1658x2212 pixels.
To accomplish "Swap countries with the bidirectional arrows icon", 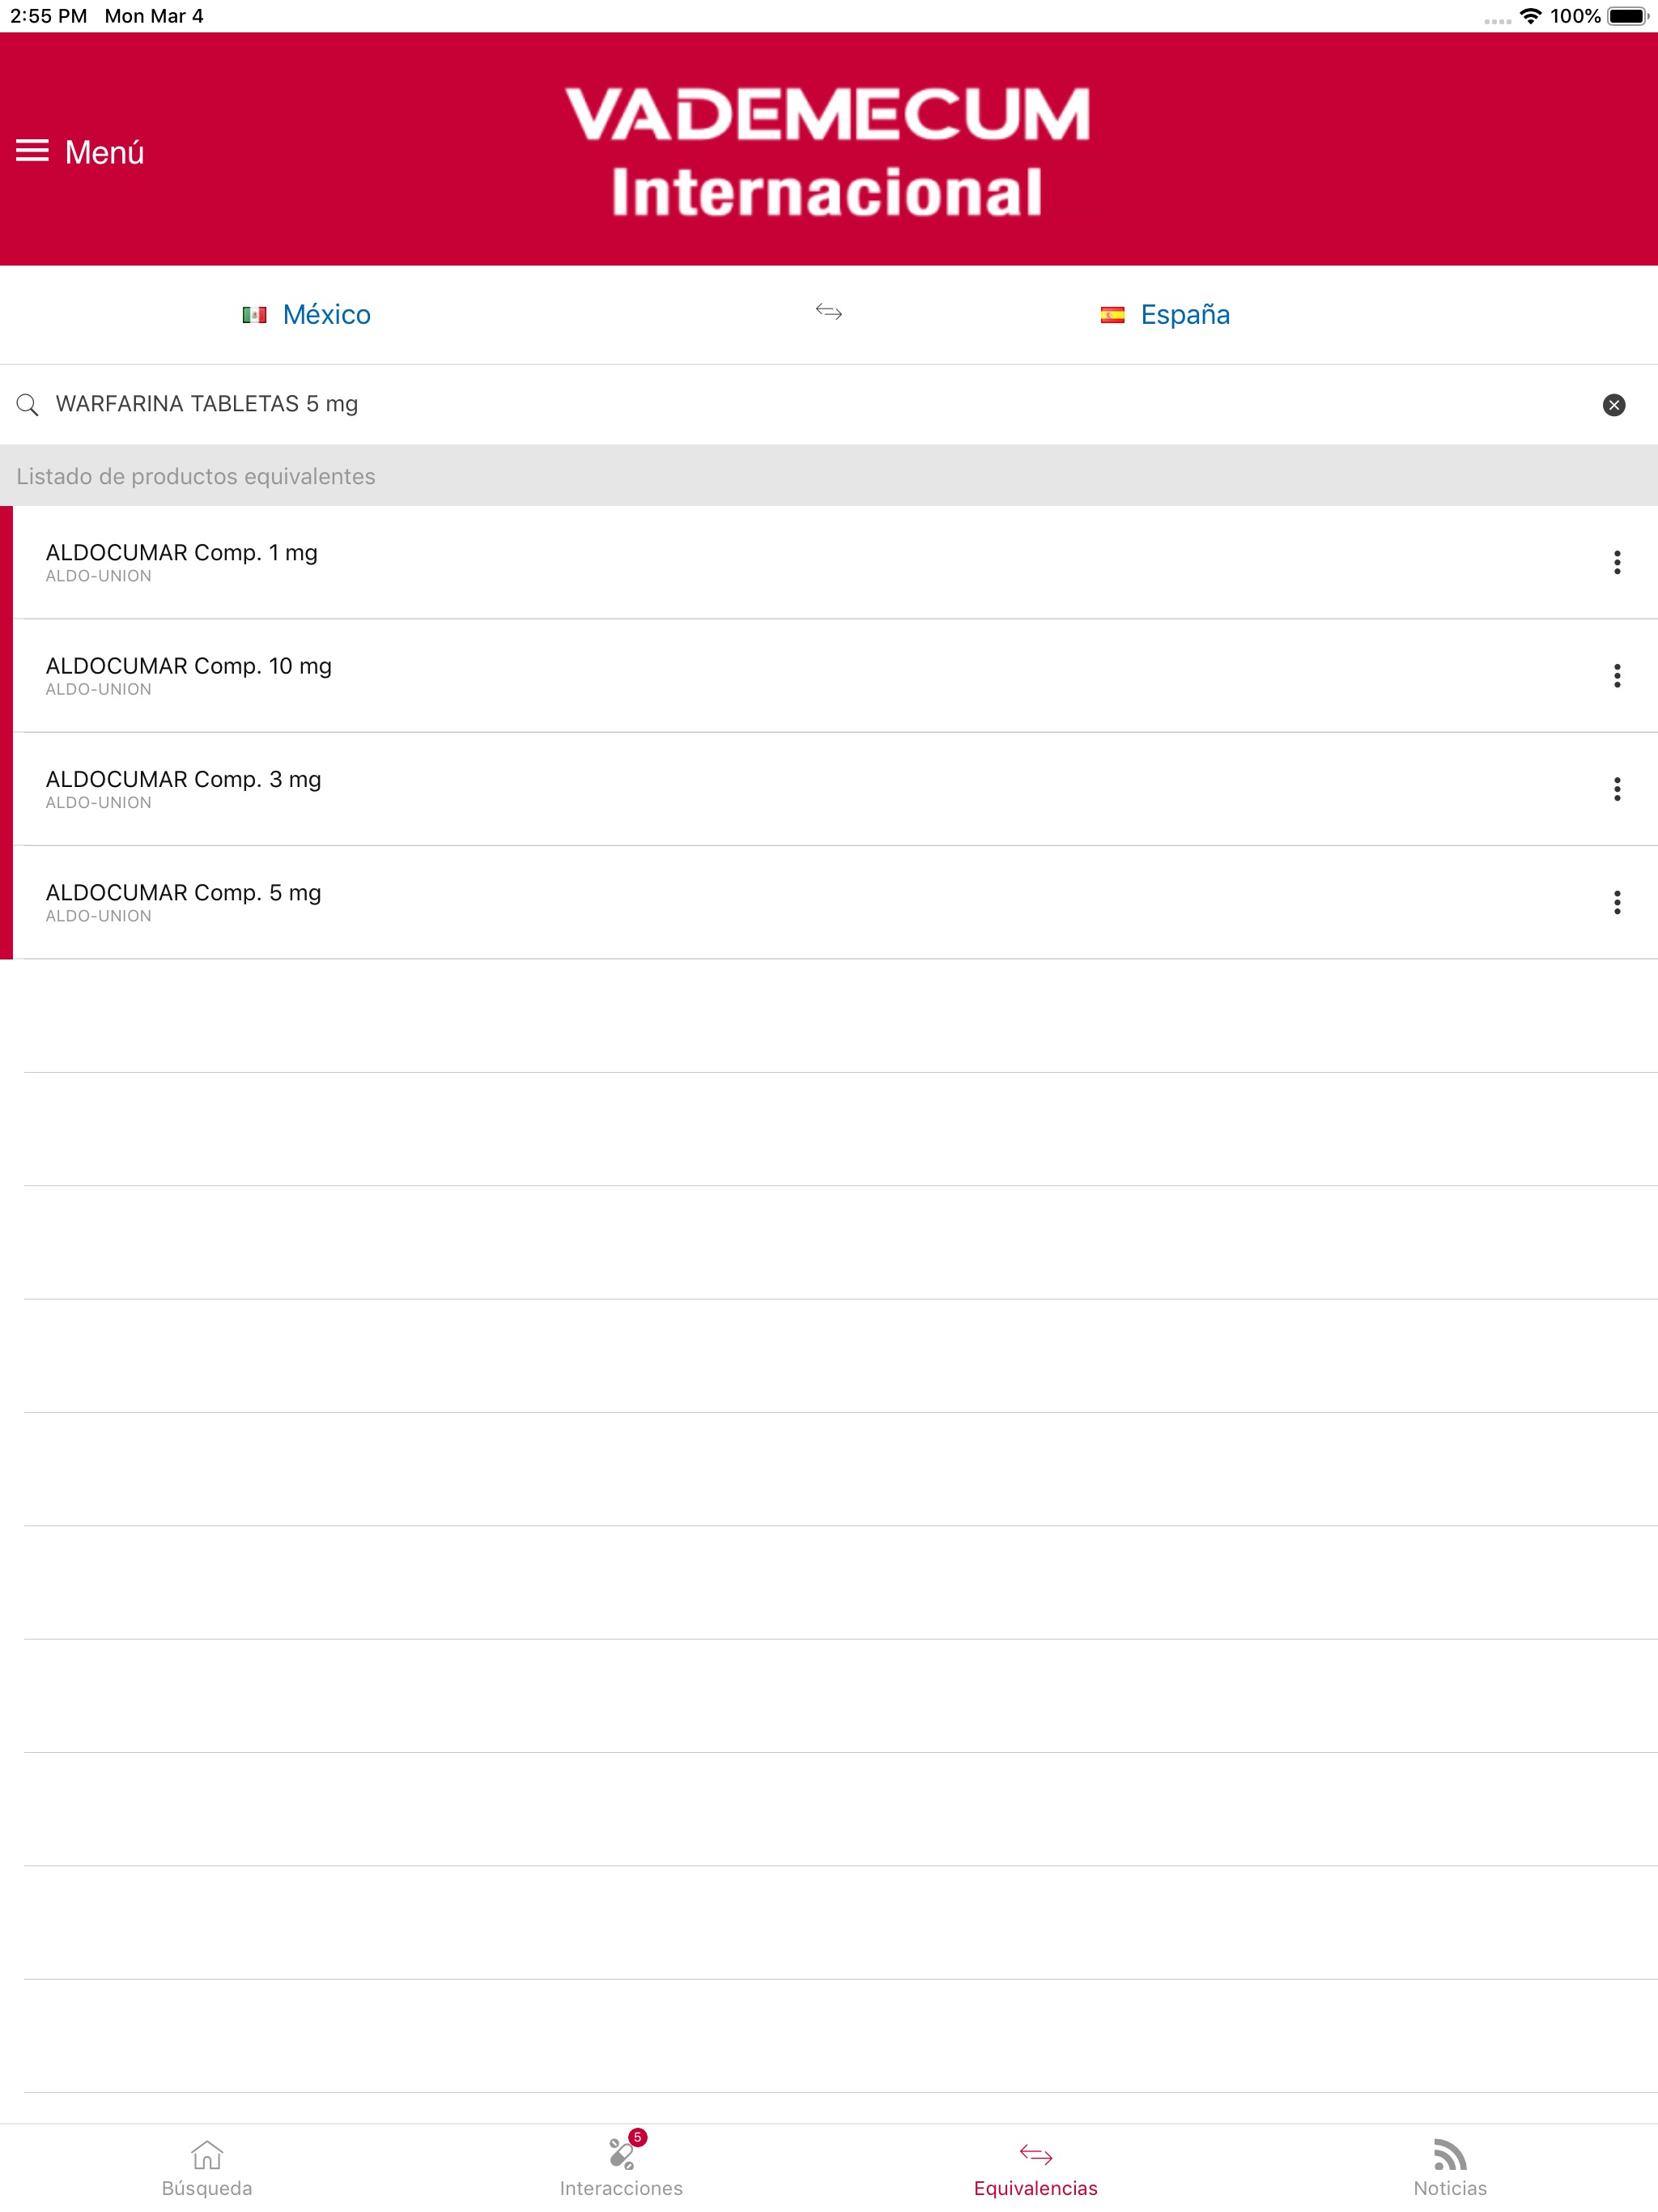I will click(x=828, y=312).
